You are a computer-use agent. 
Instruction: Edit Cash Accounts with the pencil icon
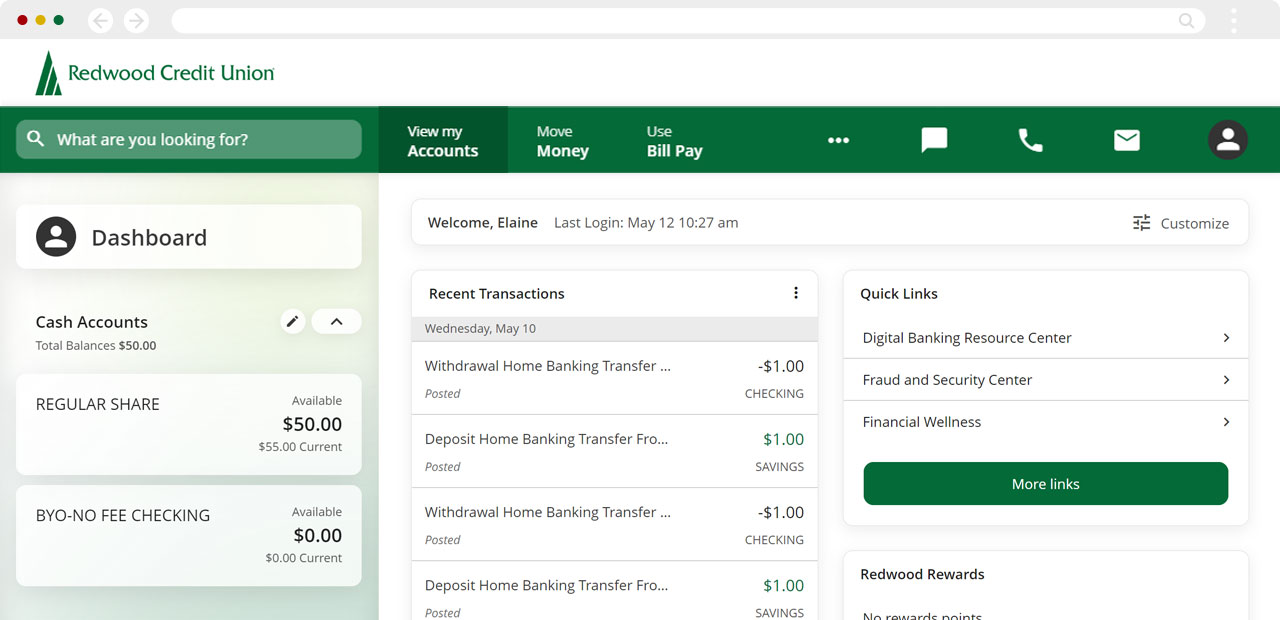(x=292, y=321)
